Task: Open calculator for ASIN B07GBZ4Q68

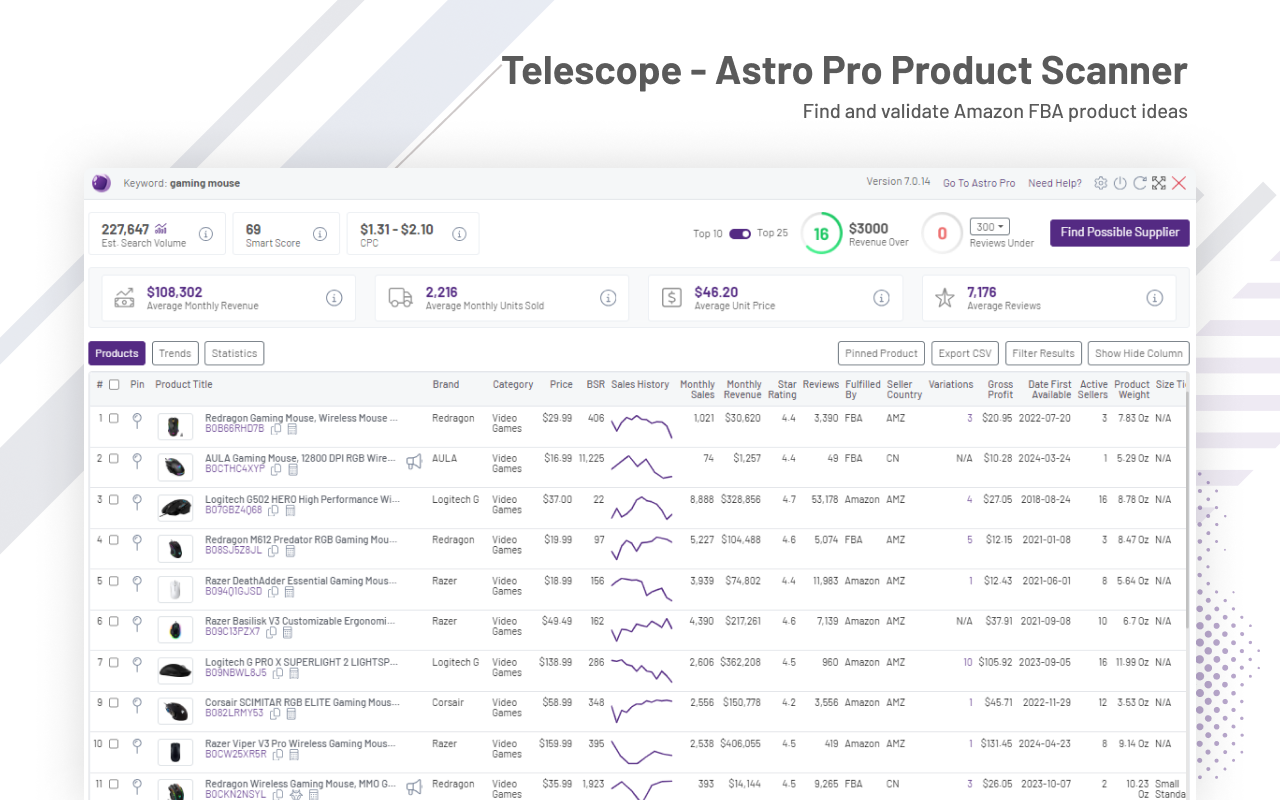Action: (290, 510)
